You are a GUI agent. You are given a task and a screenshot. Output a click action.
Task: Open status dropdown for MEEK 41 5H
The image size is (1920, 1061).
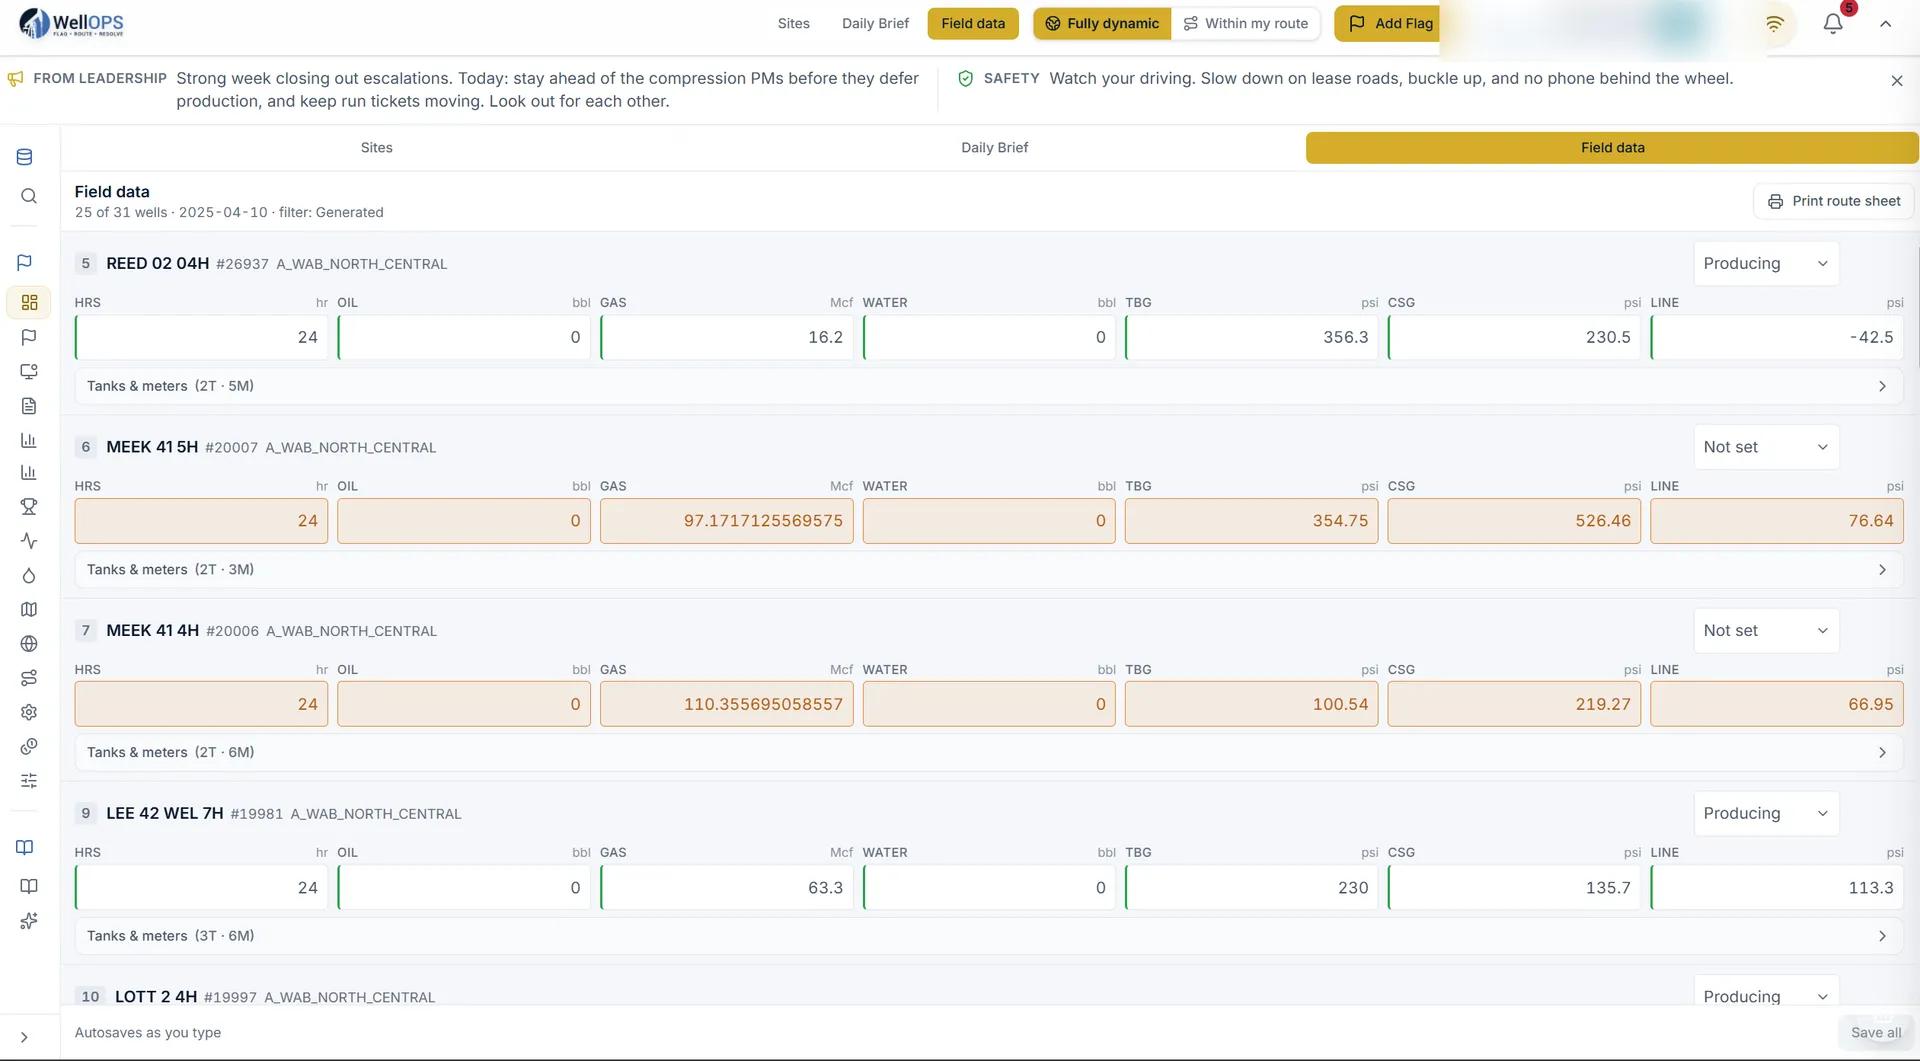coord(1766,447)
